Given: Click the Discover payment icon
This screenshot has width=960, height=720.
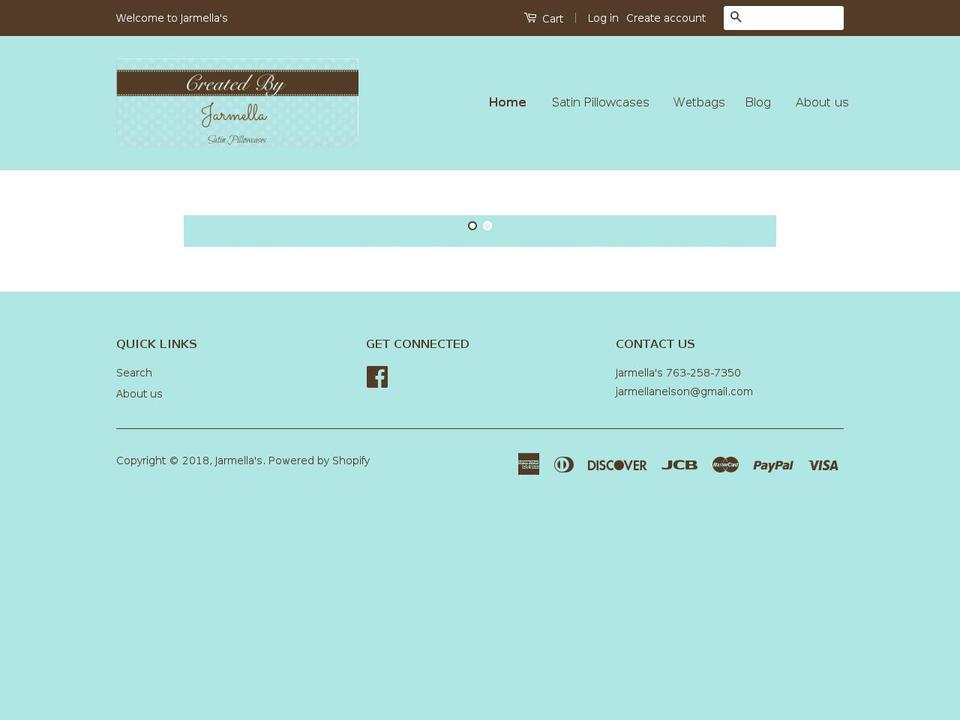Looking at the screenshot, I should tap(617, 465).
